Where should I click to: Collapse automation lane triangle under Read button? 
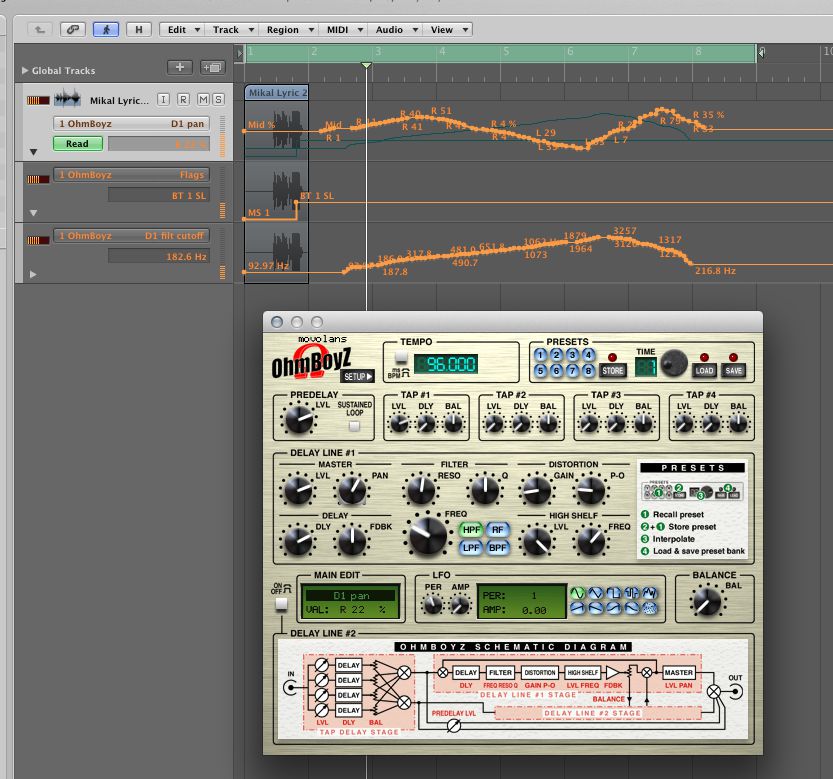[33, 152]
